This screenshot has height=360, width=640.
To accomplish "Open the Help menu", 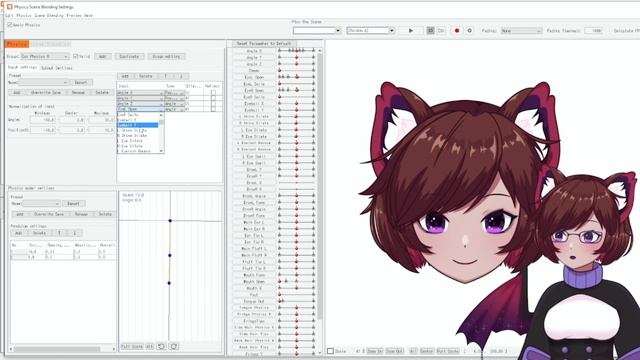I will point(88,16).
